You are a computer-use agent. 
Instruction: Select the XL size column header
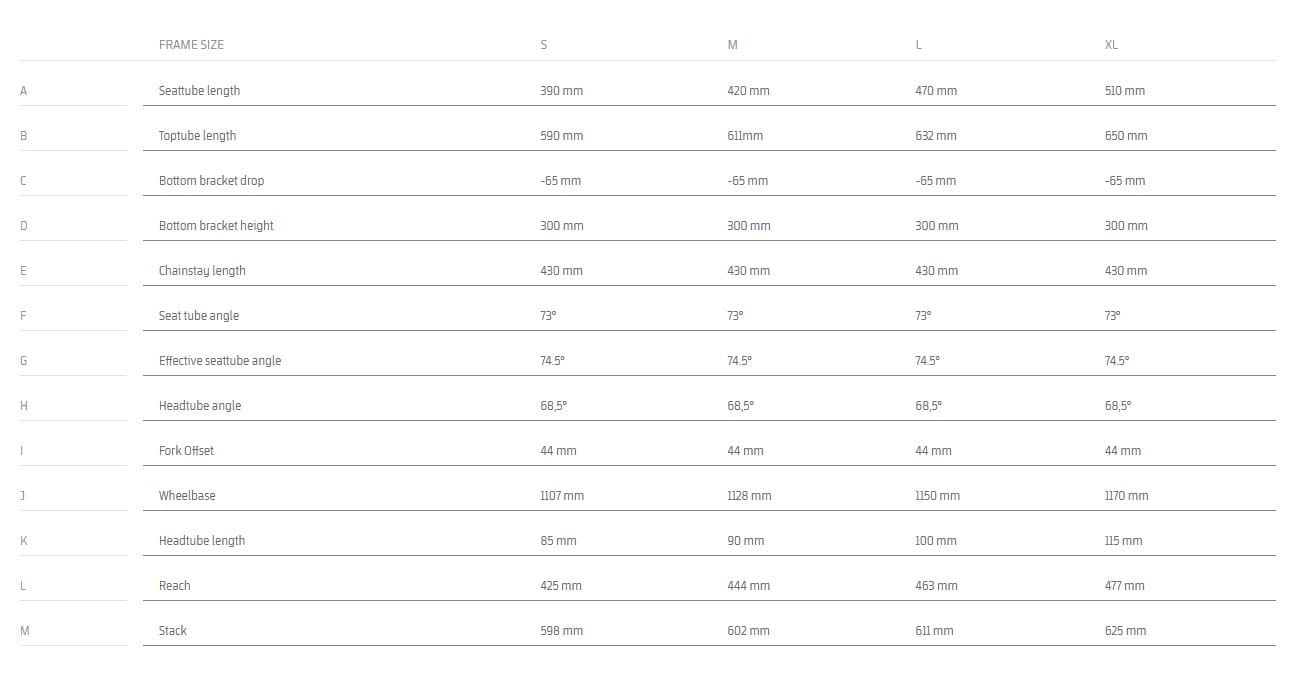coord(1111,45)
